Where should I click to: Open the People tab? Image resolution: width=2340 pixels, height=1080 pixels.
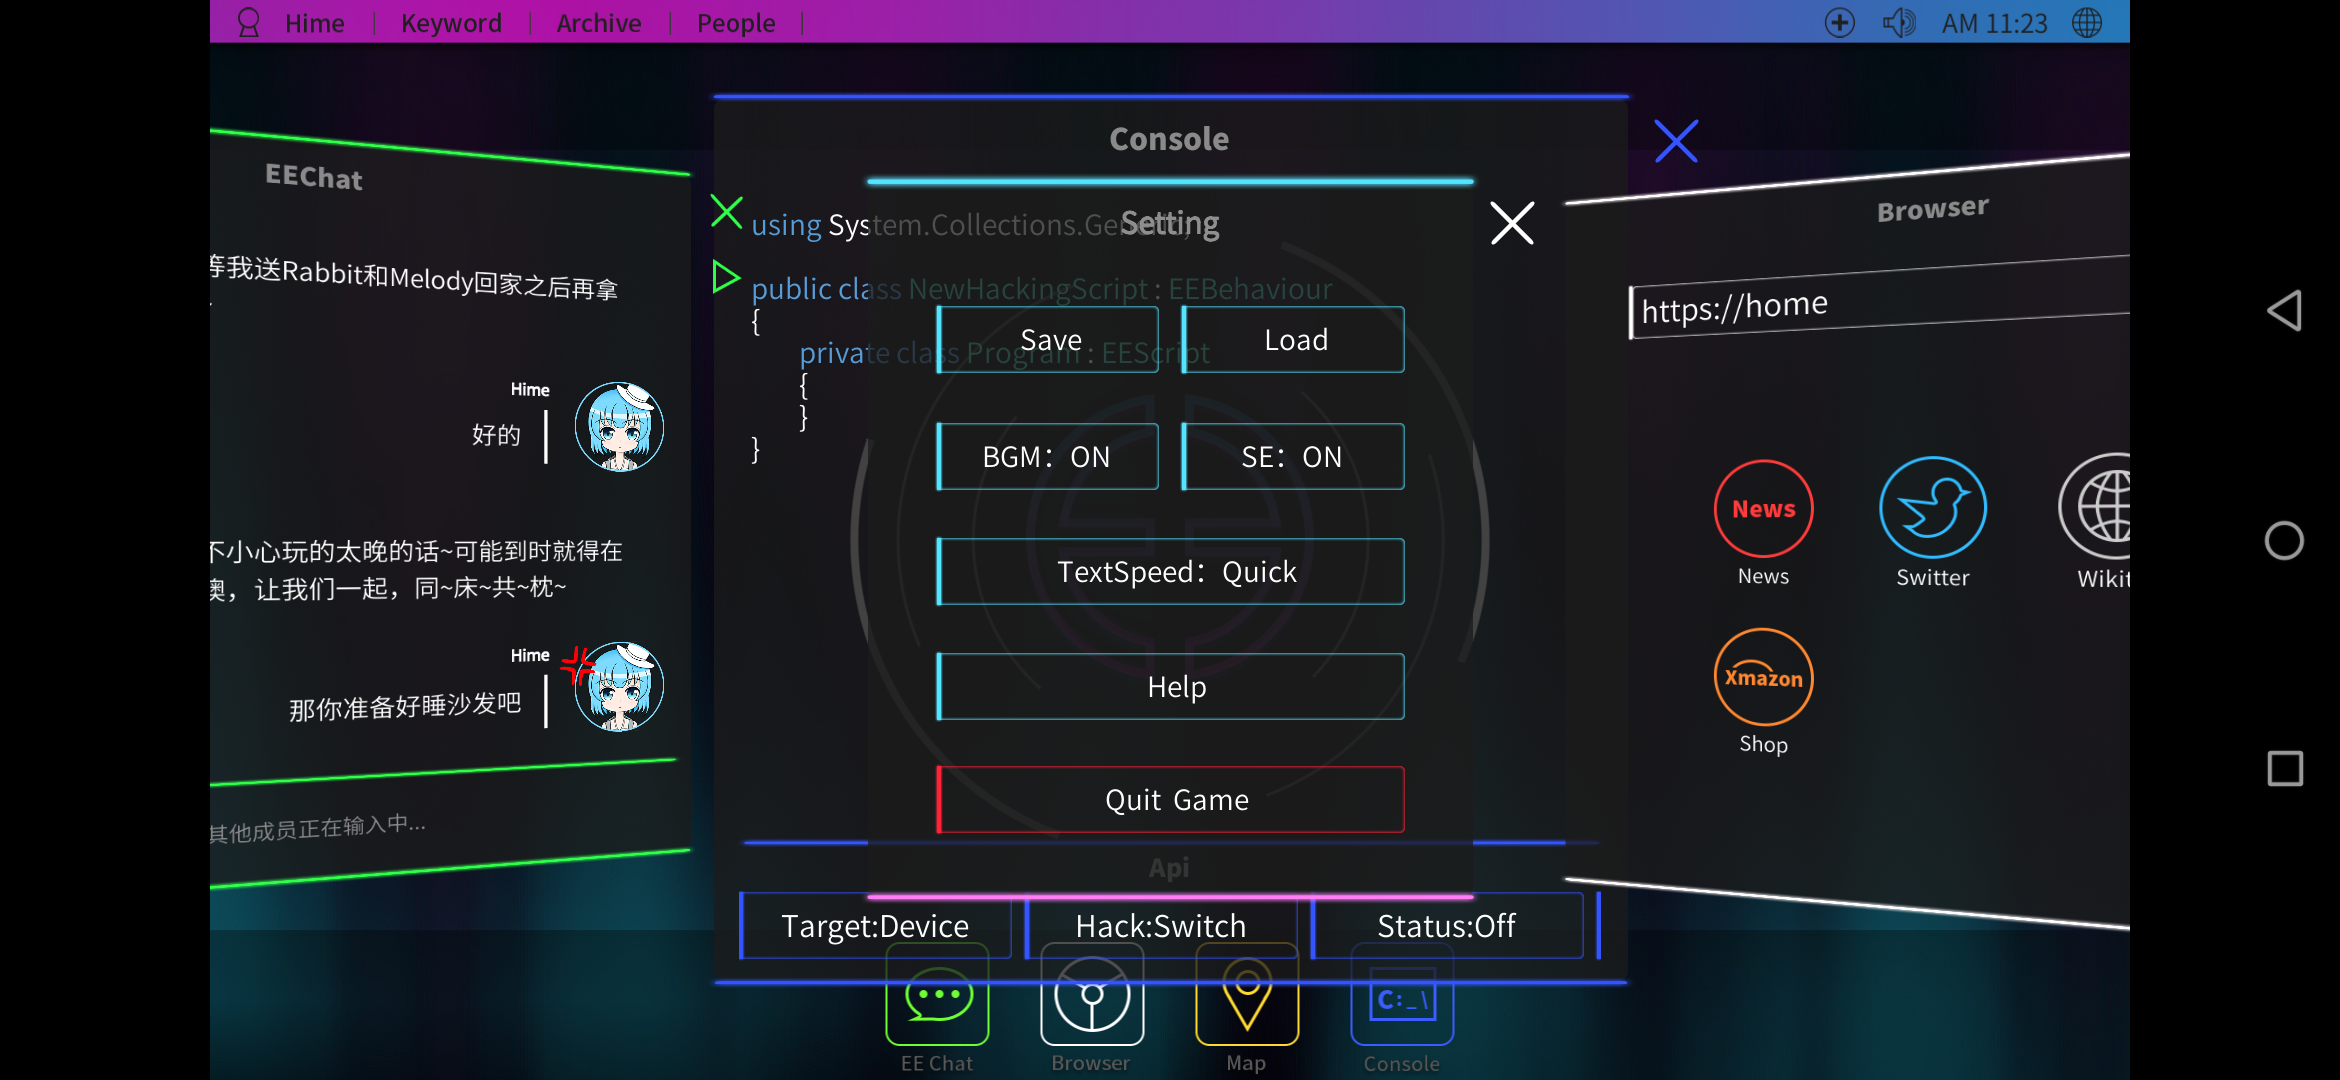[736, 23]
